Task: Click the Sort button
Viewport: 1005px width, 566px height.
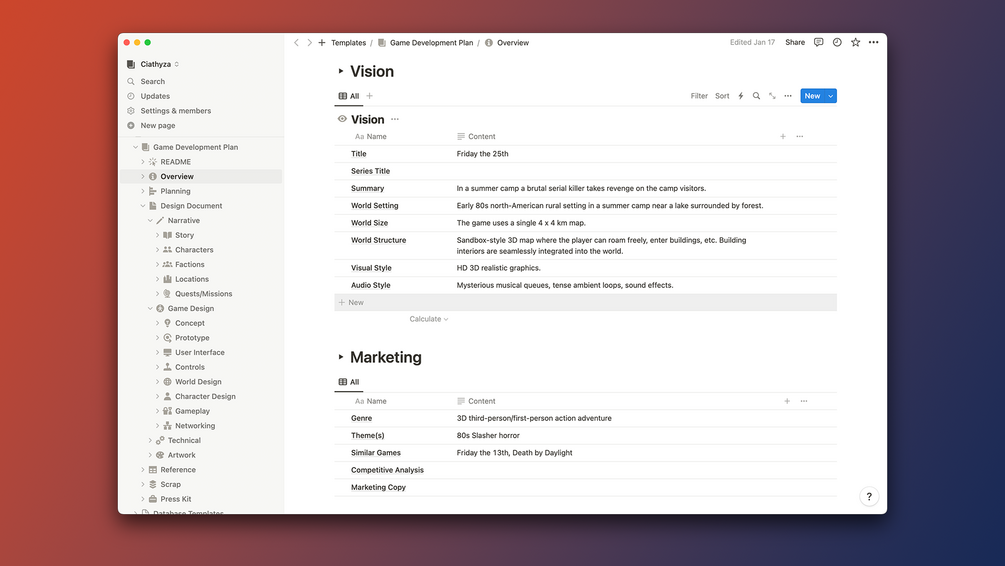Action: (x=722, y=96)
